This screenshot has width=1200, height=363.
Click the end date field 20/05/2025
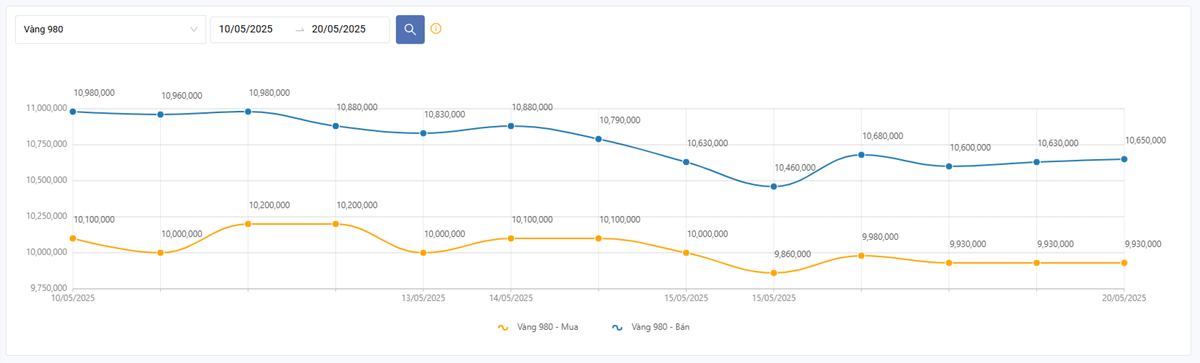pyautogui.click(x=339, y=29)
